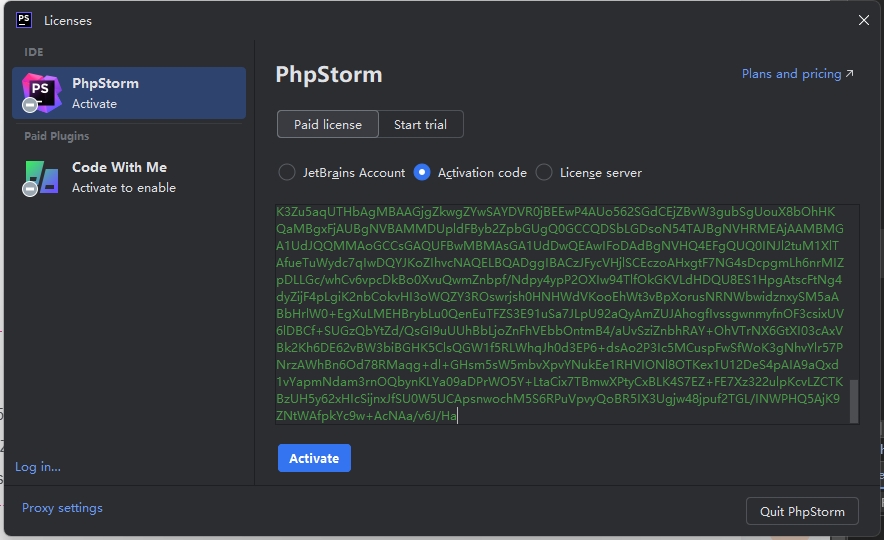Click the Code With Me plugin icon
Screen dimensions: 884x540
41,178
